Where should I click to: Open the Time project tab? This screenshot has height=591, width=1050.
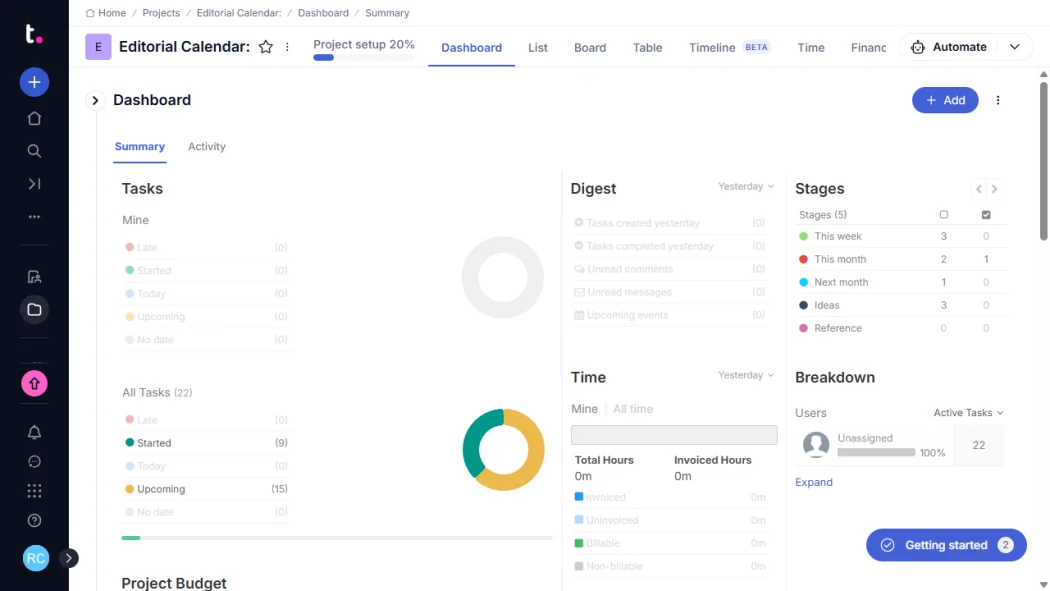pyautogui.click(x=811, y=48)
